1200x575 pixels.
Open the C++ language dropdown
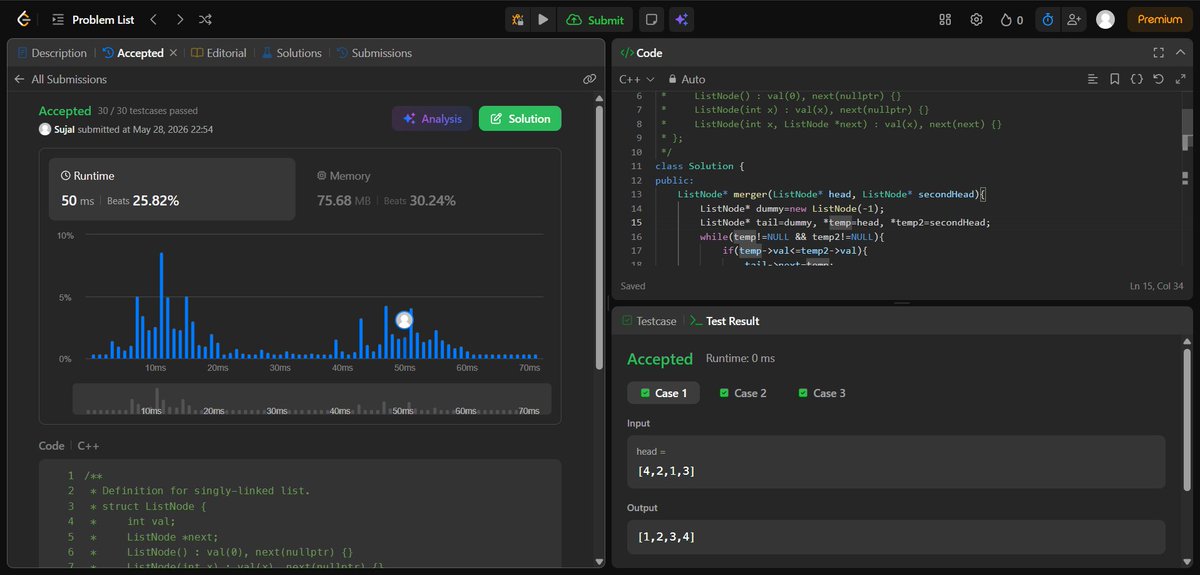(x=637, y=79)
